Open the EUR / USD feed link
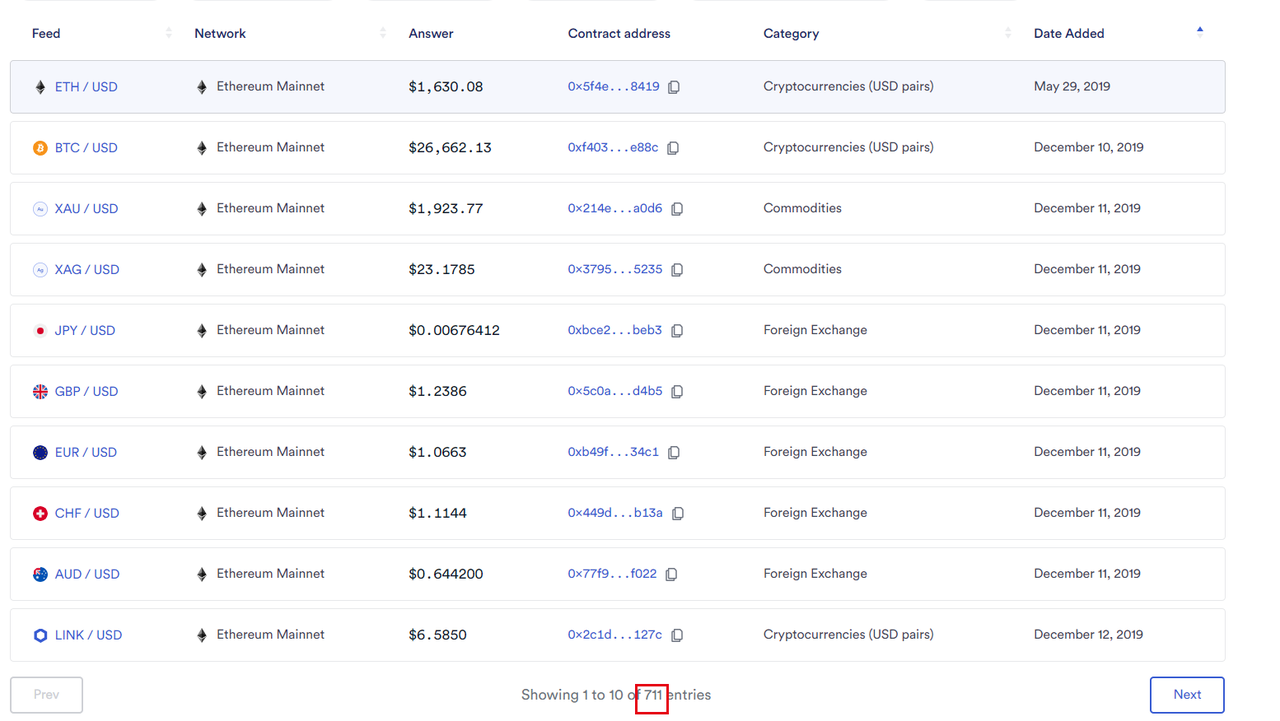This screenshot has height=721, width=1280. pyautogui.click(x=86, y=453)
